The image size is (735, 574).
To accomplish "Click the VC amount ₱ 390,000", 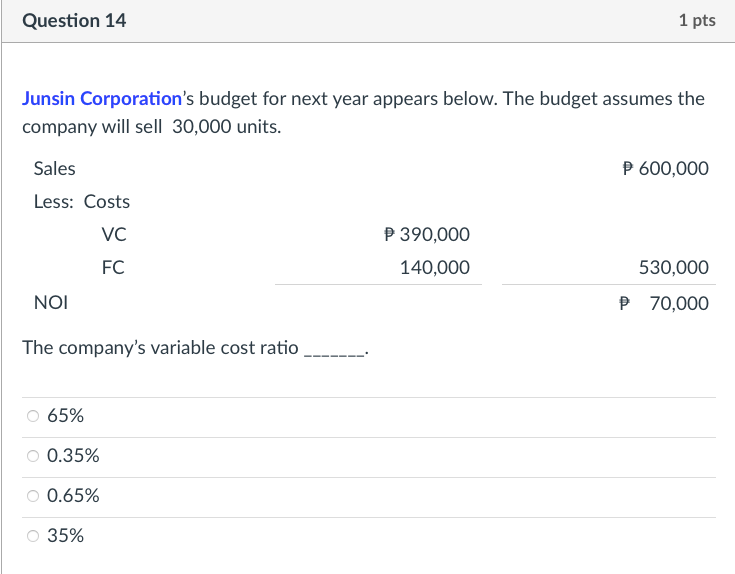I will coord(427,234).
